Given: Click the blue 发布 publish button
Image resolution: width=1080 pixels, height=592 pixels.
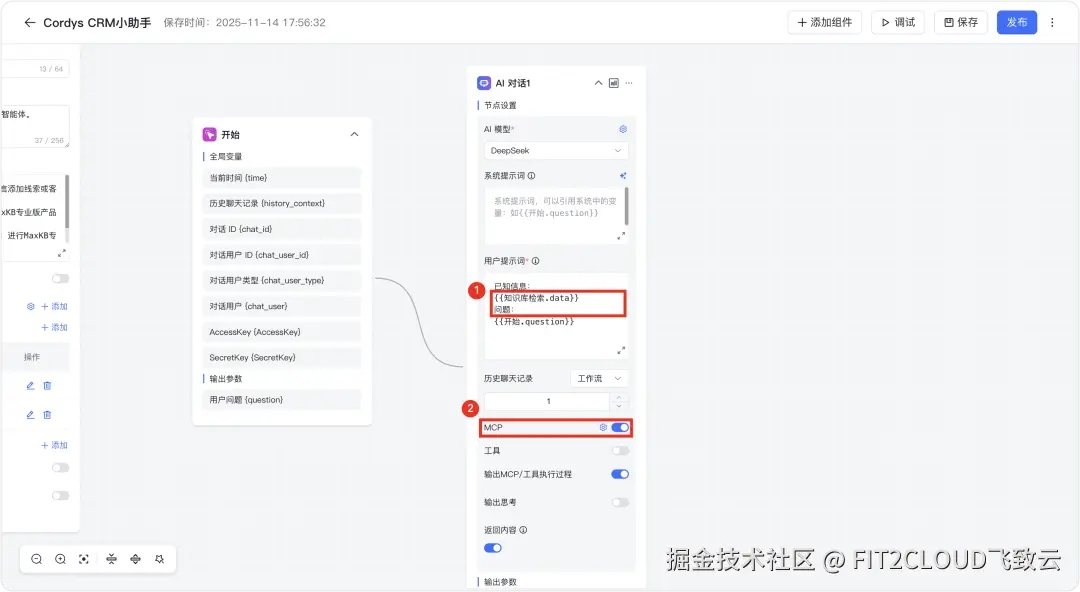Looking at the screenshot, I should [x=1017, y=22].
